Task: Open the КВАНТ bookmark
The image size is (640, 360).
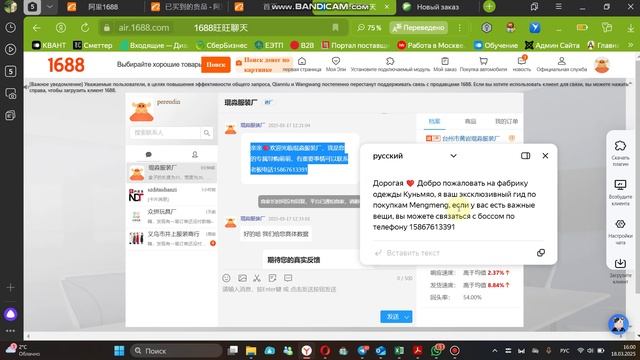Action: click(x=49, y=45)
